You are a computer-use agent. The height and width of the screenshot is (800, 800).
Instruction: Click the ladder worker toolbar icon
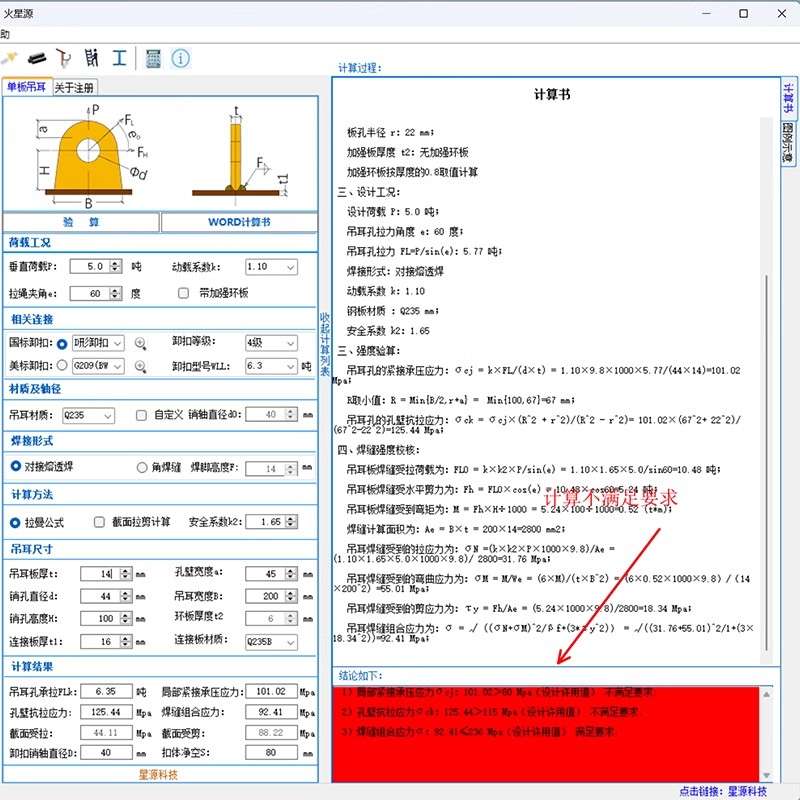coord(91,58)
